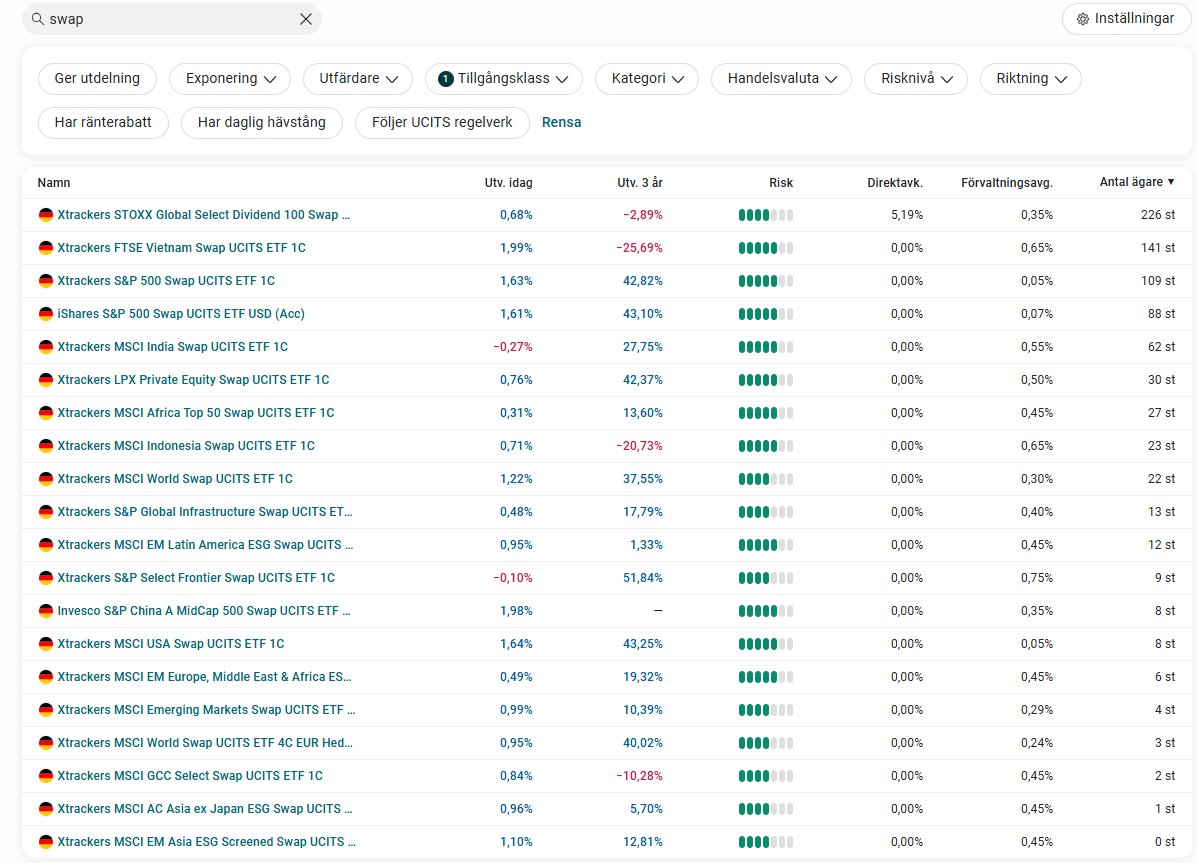The image size is (1197, 863).
Task: Expand the Handelsvaluta dropdown
Action: point(781,79)
